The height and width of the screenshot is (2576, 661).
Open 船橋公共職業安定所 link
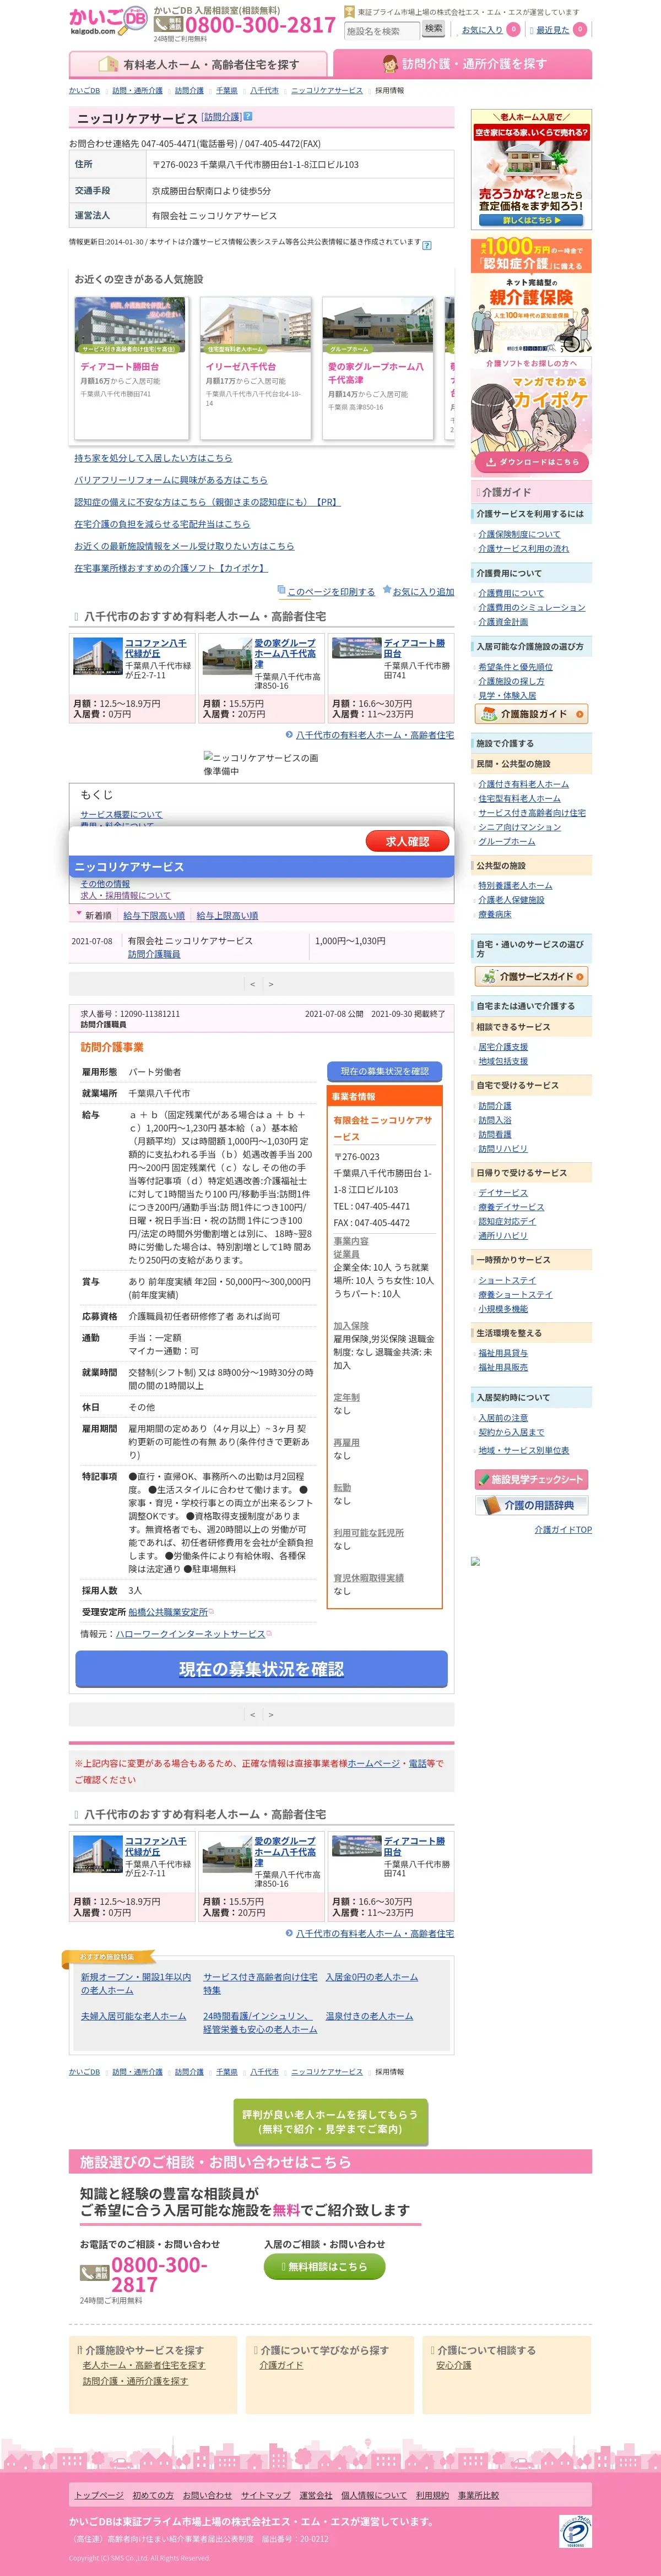(168, 1612)
